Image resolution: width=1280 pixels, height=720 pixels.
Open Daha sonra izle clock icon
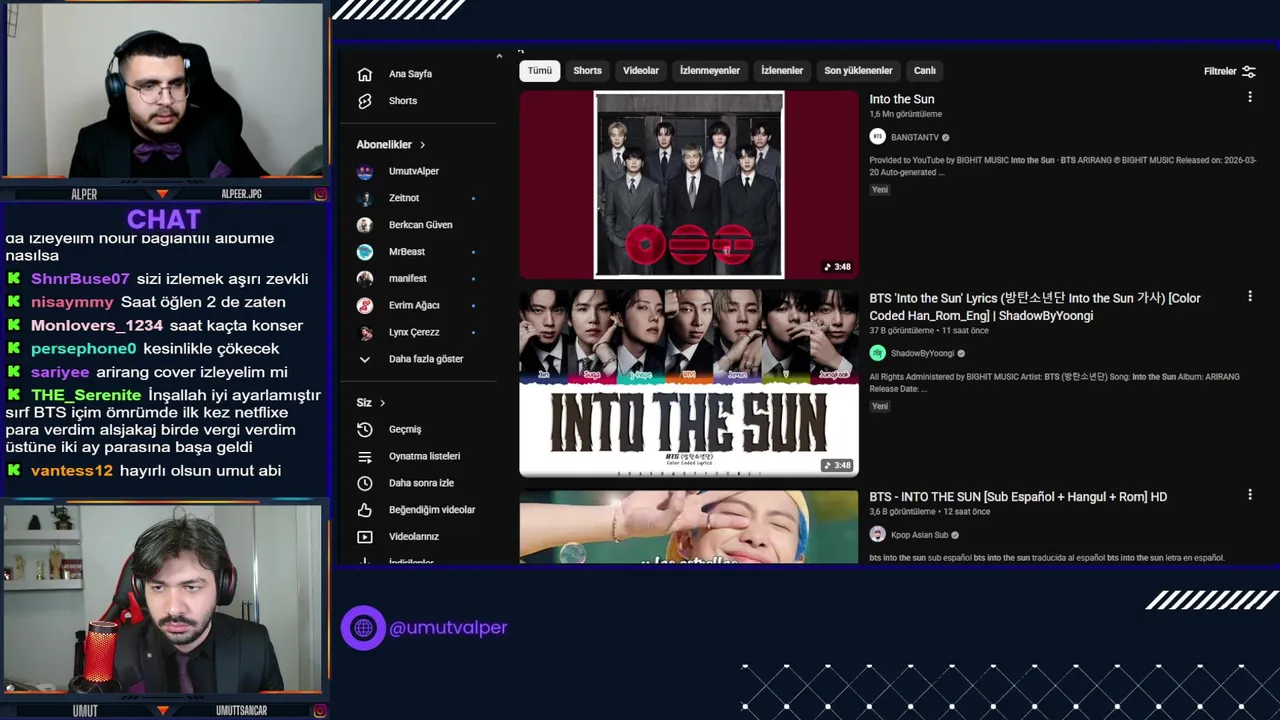(x=365, y=483)
